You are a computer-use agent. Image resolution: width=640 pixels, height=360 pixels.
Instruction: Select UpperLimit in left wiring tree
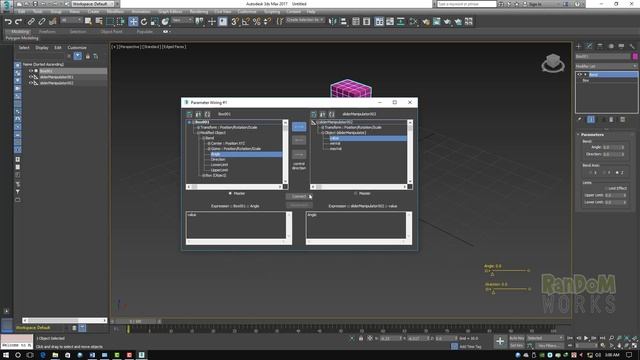coord(220,170)
